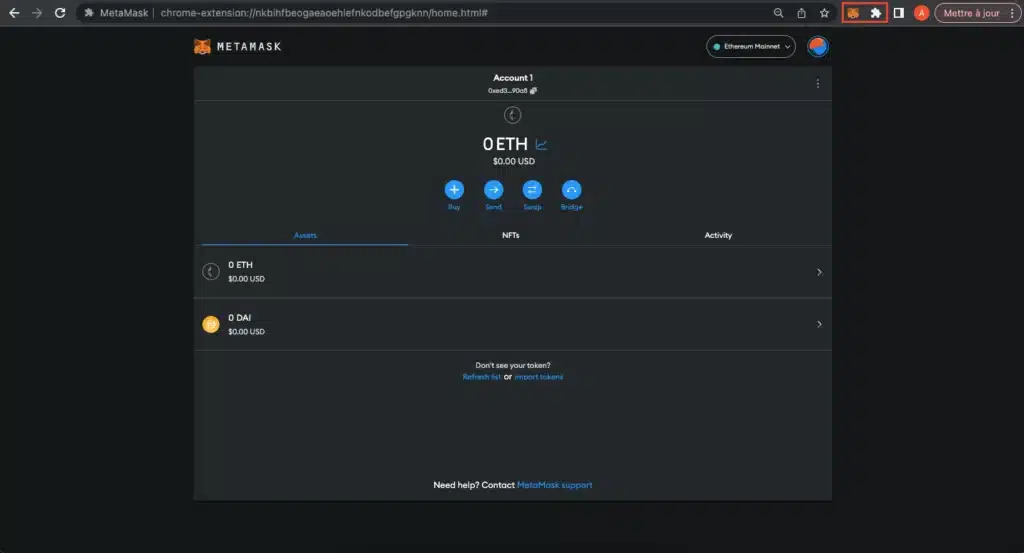Open the zoom magnifier icon in address bar
Image resolution: width=1024 pixels, height=553 pixels.
click(778, 12)
